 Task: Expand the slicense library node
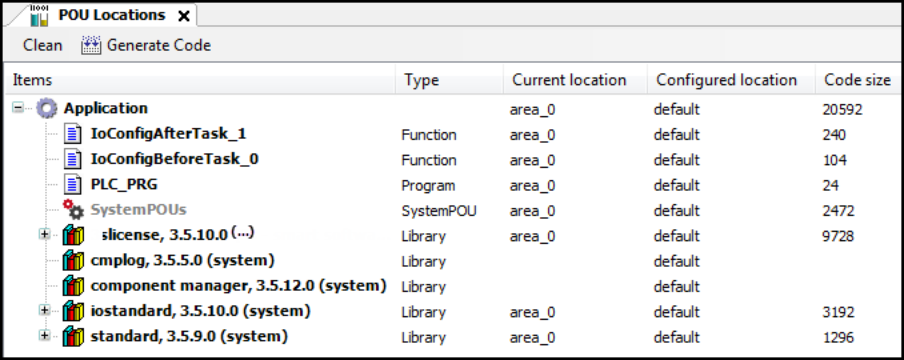[x=44, y=234]
